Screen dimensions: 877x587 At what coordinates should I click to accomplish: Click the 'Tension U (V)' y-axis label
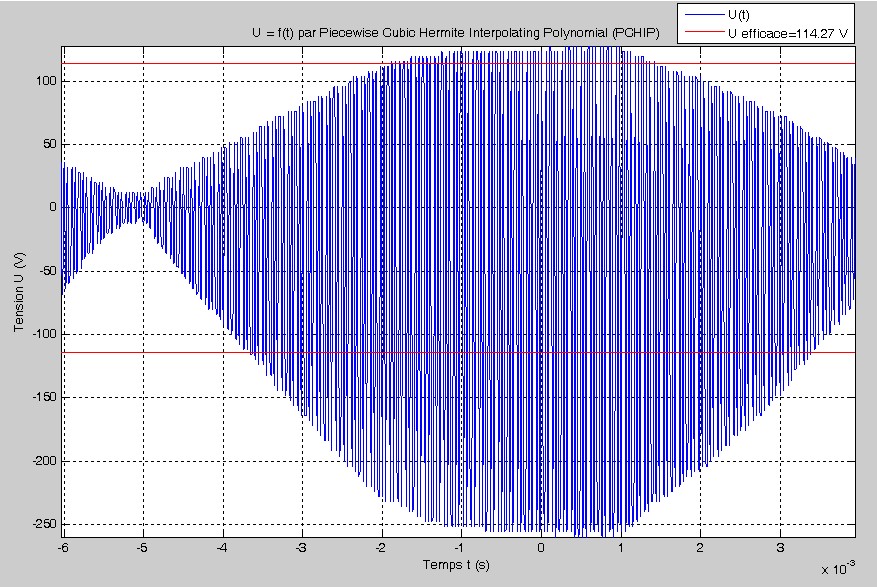point(20,292)
